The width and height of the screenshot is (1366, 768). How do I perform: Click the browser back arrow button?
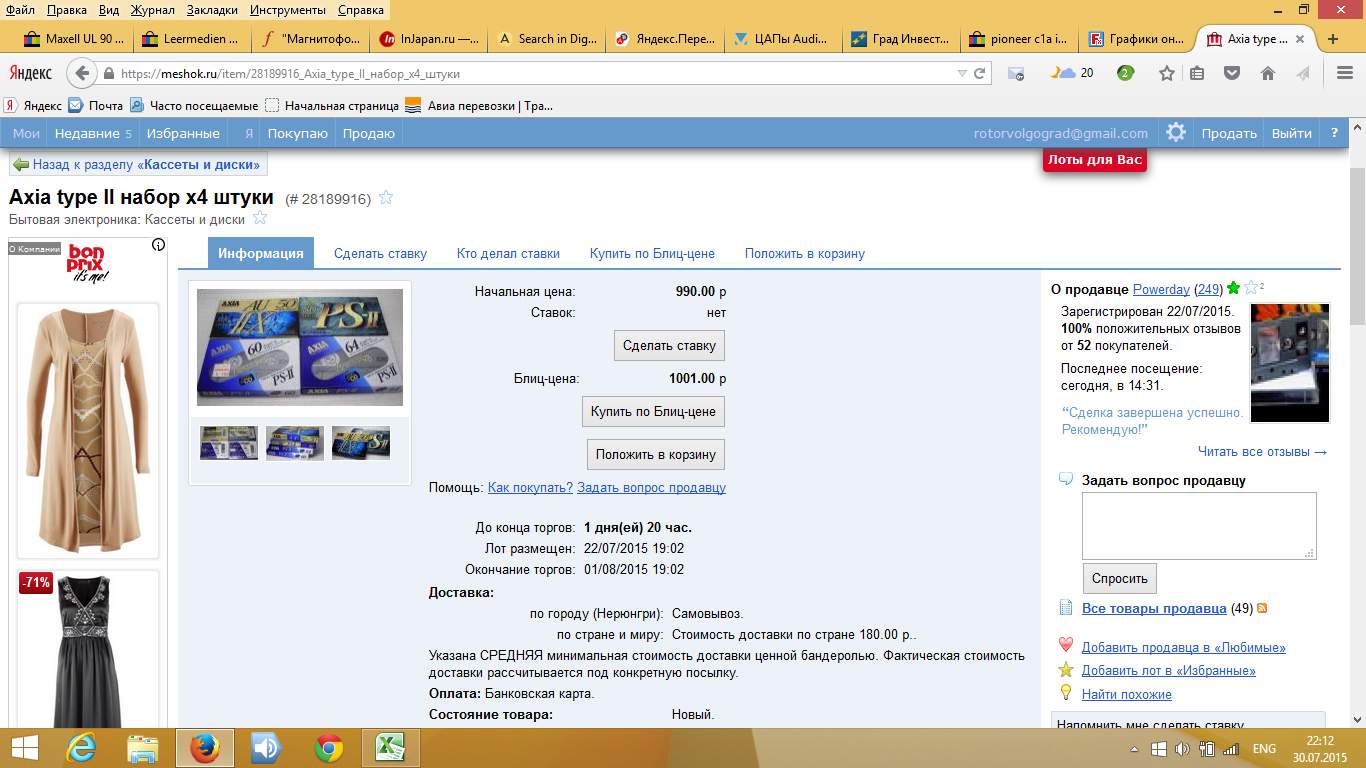pos(83,73)
